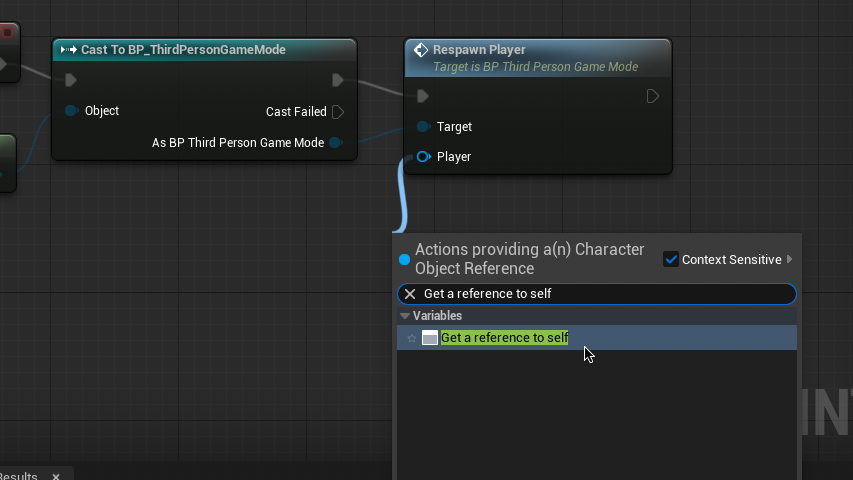Close the Results tab

(x=56, y=477)
